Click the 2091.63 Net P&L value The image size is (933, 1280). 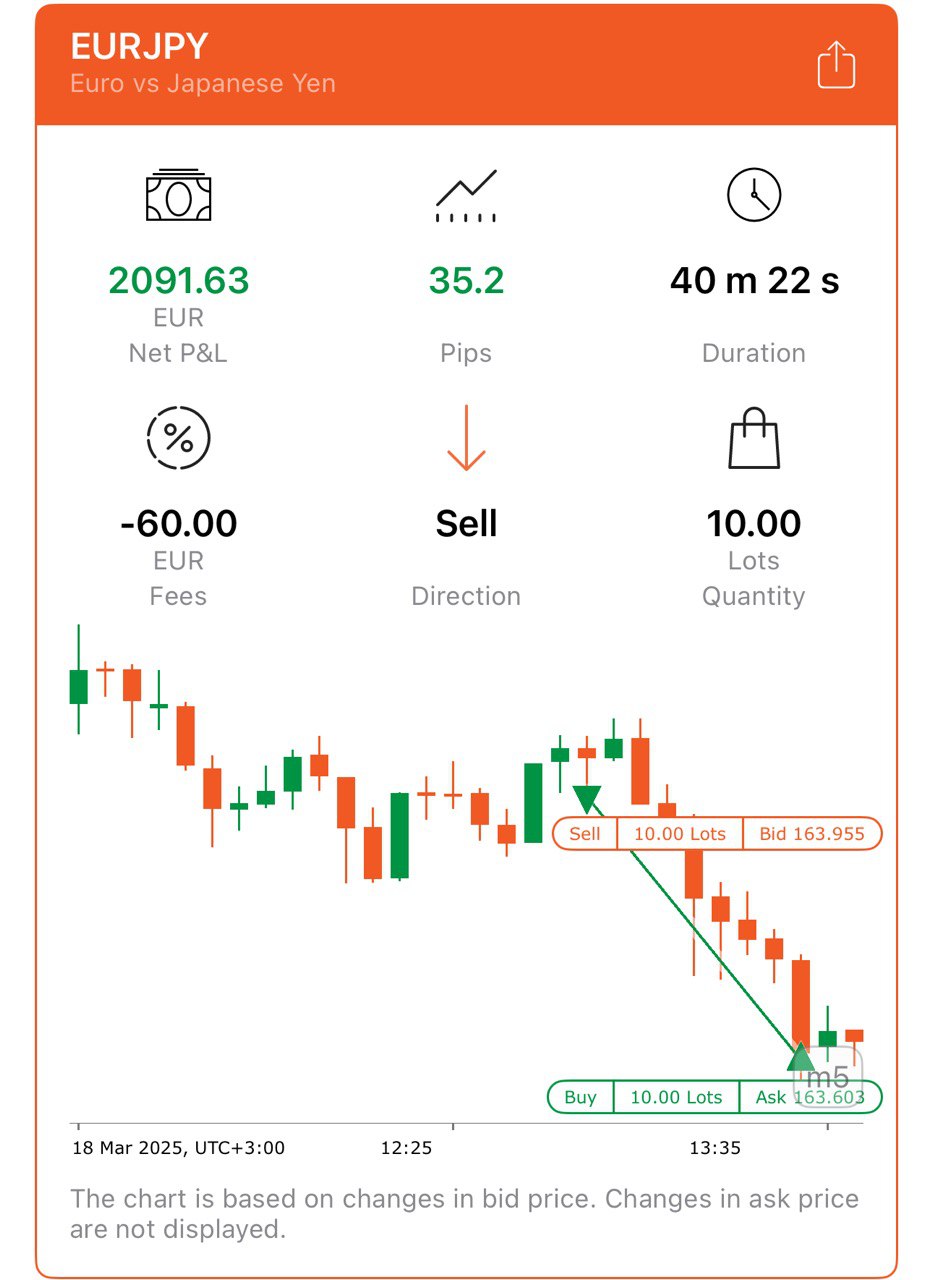[178, 281]
